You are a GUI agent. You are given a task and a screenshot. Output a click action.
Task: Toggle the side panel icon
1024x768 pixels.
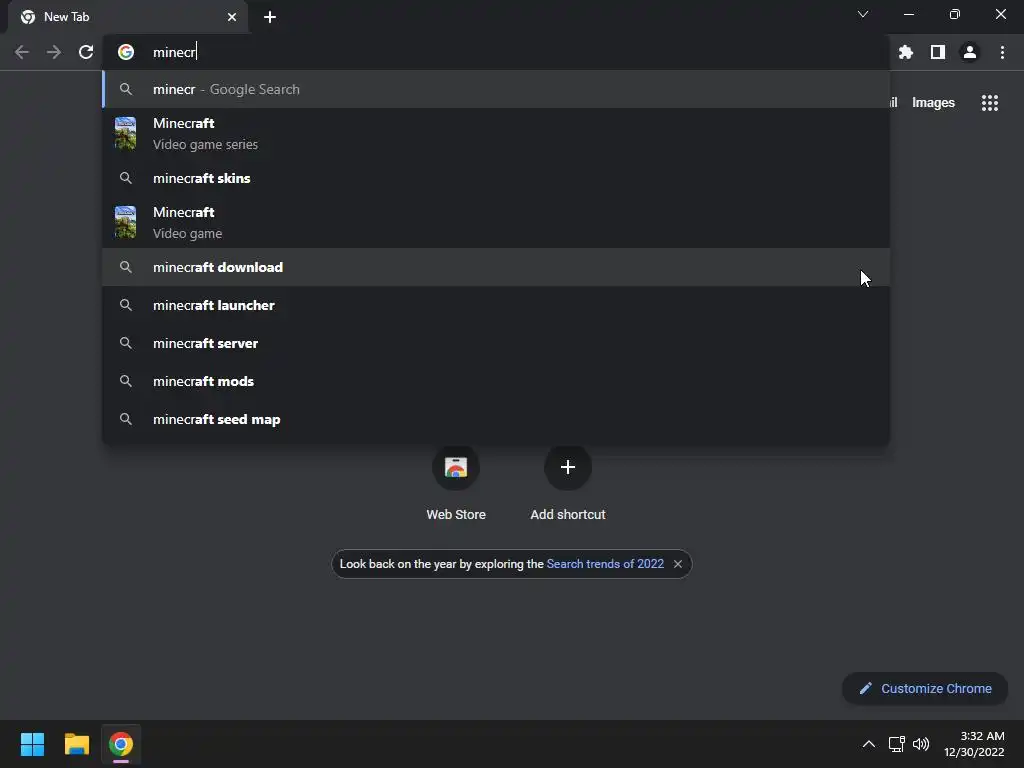[938, 52]
